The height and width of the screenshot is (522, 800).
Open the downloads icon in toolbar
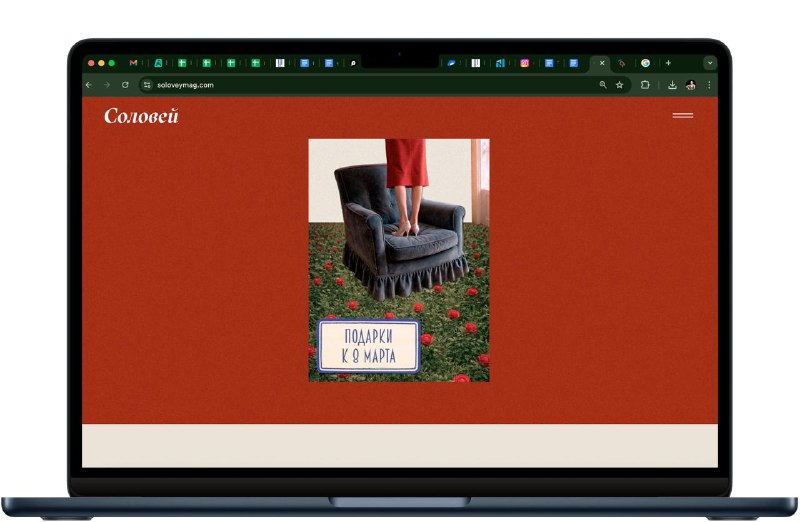pyautogui.click(x=672, y=85)
